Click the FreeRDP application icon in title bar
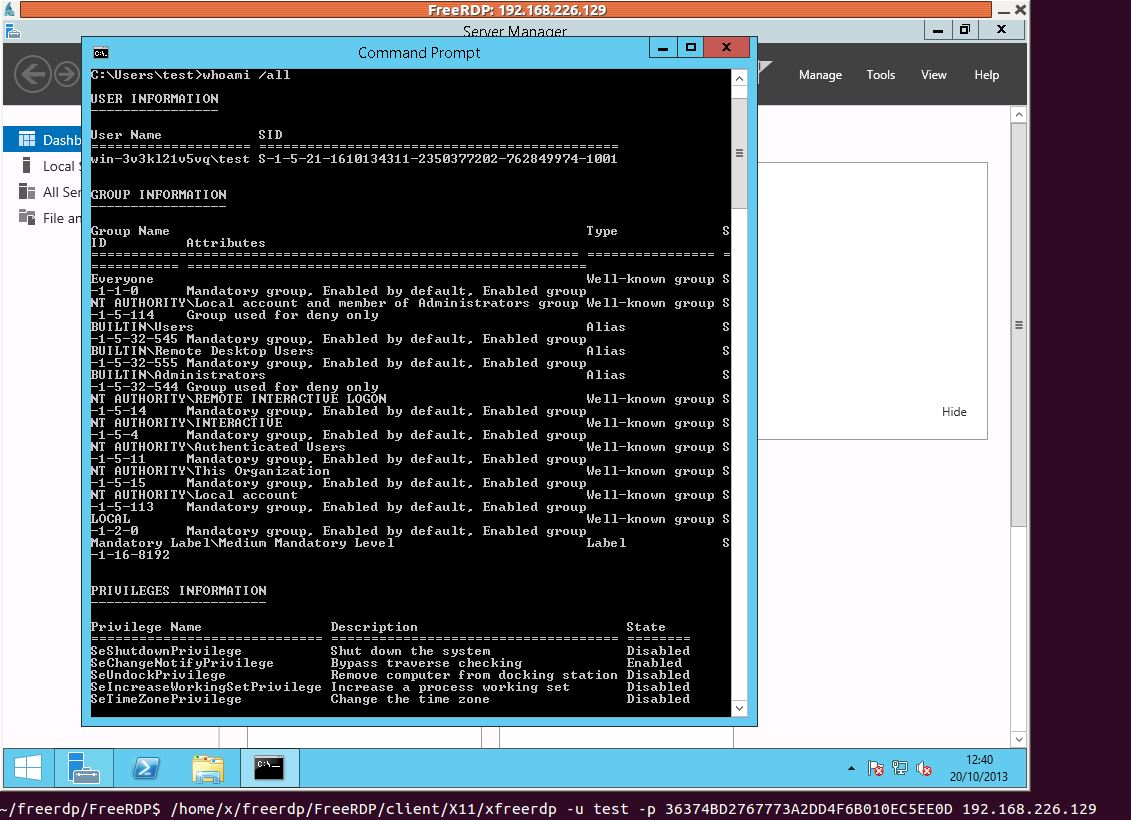The width and height of the screenshot is (1131, 820). pyautogui.click(x=9, y=9)
